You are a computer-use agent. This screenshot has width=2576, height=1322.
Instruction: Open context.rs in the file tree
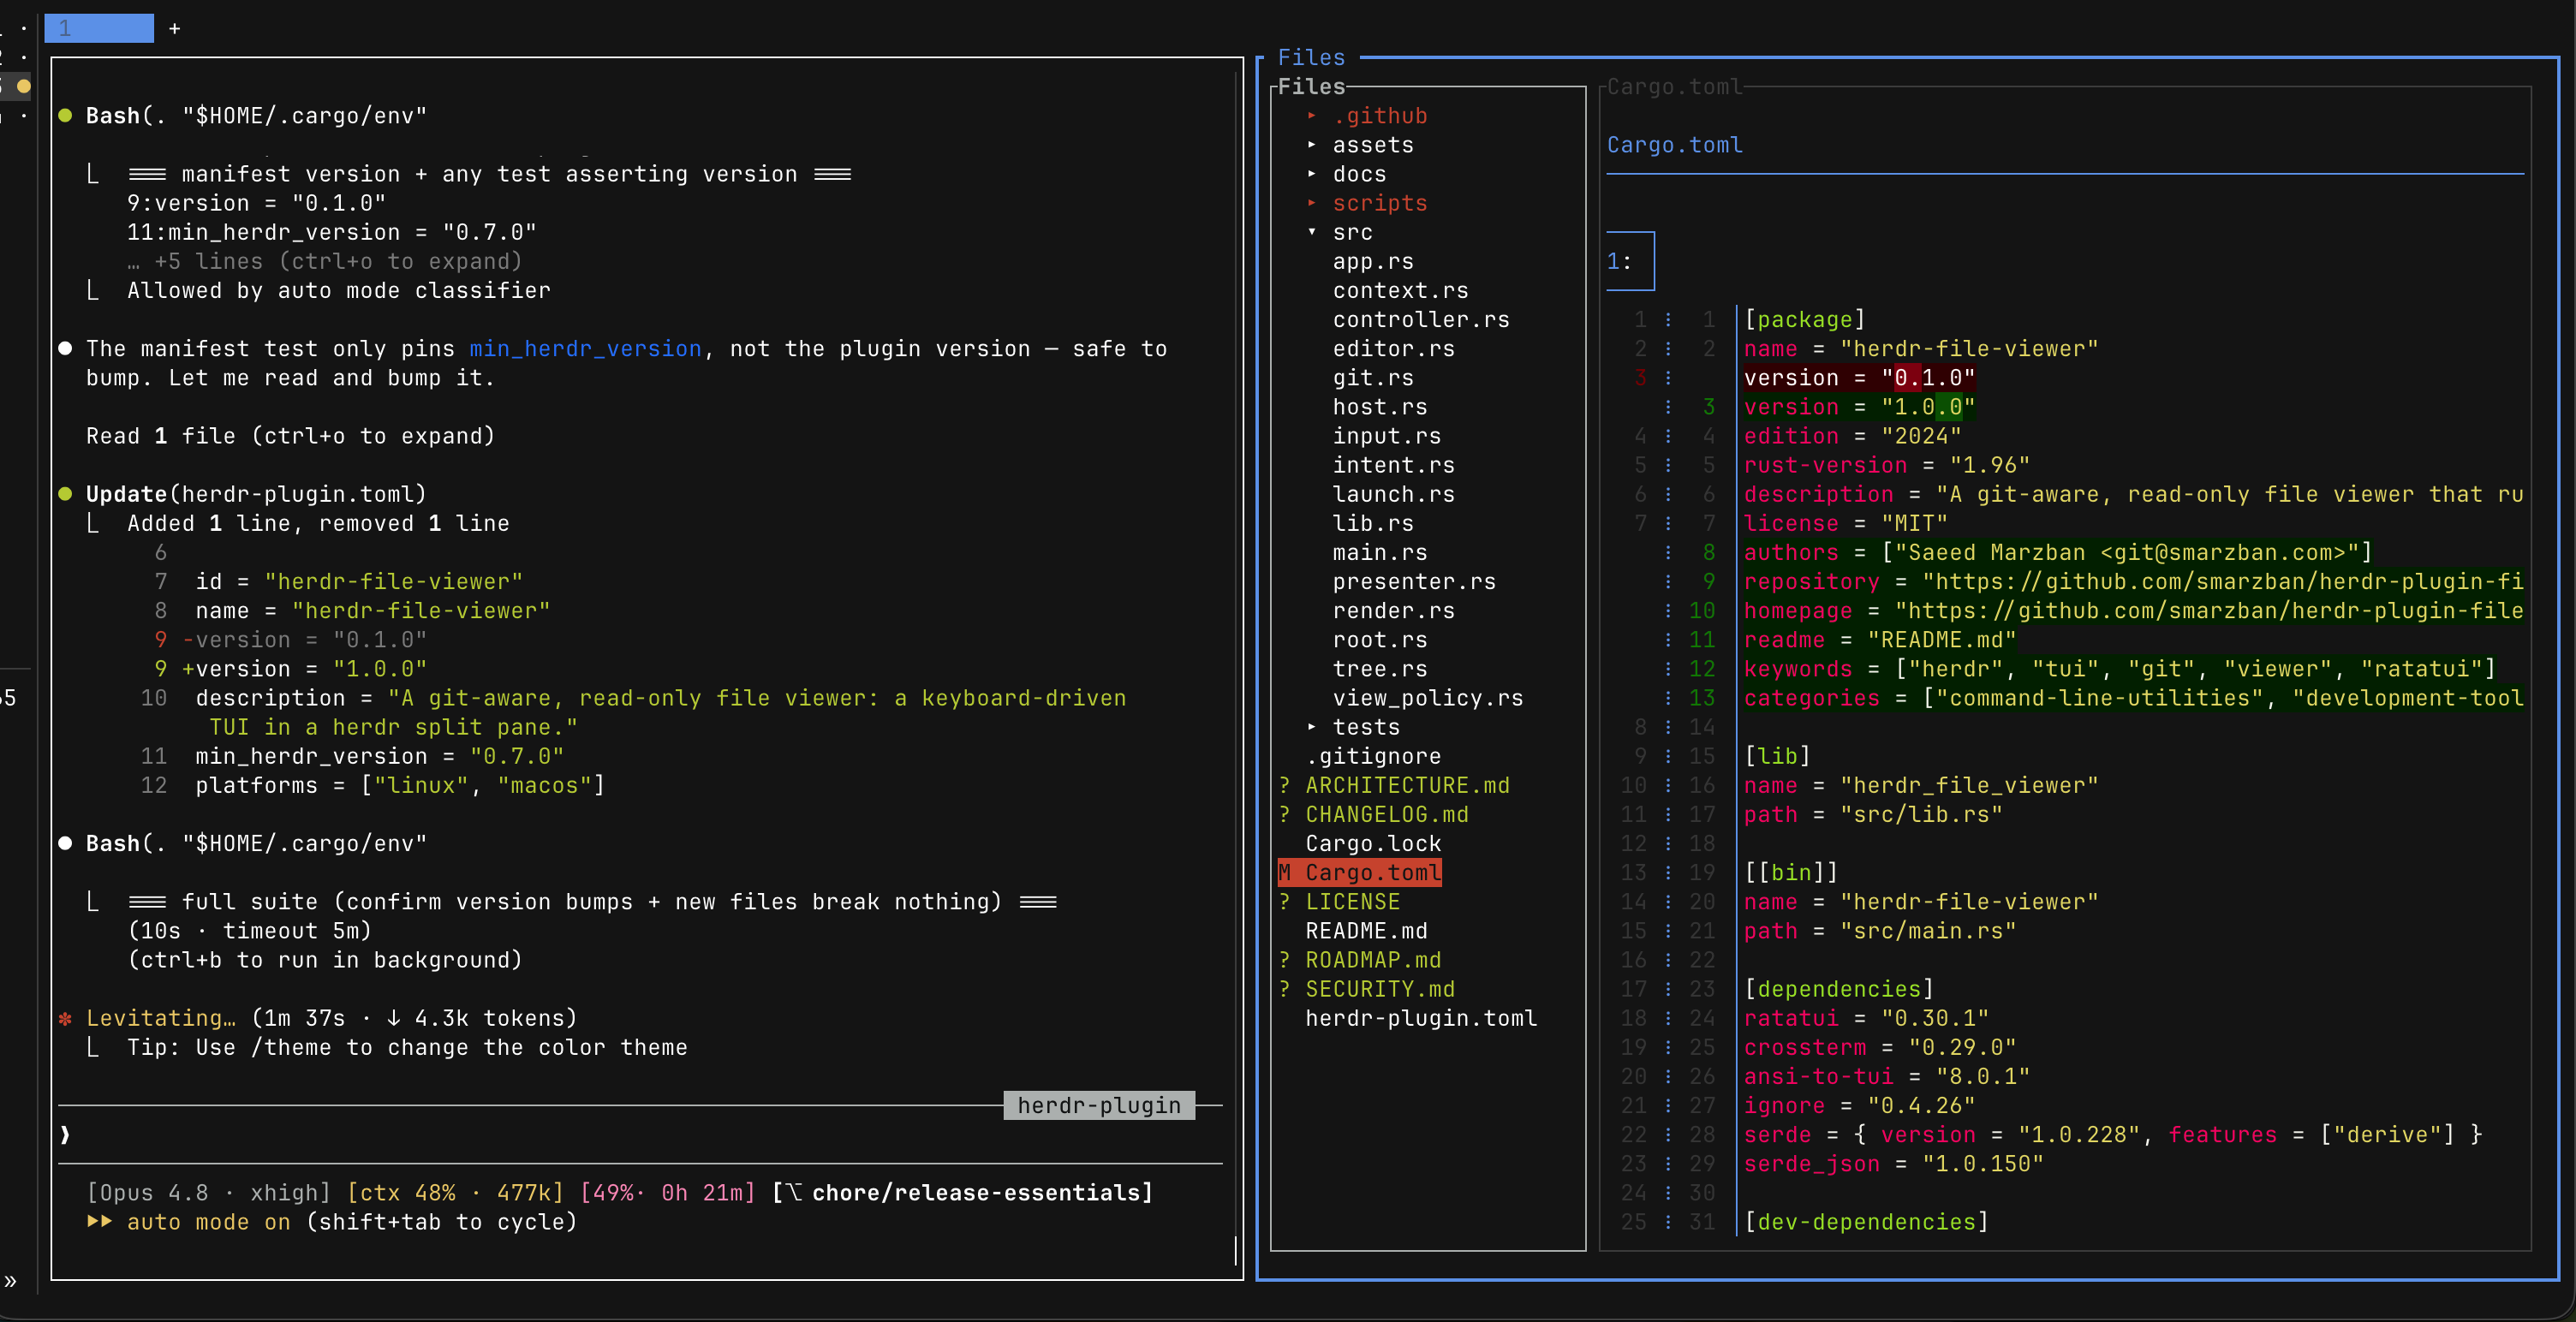(1400, 291)
